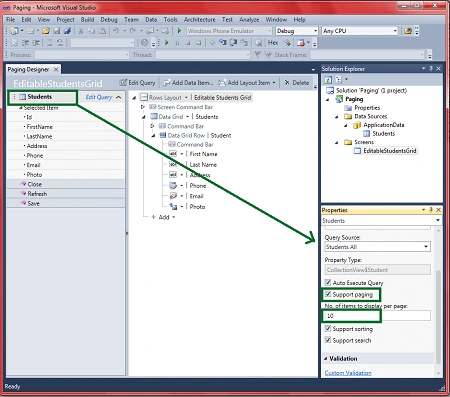This screenshot has height=397, width=450.
Task: Pin the Properties panel
Action: 431,210
